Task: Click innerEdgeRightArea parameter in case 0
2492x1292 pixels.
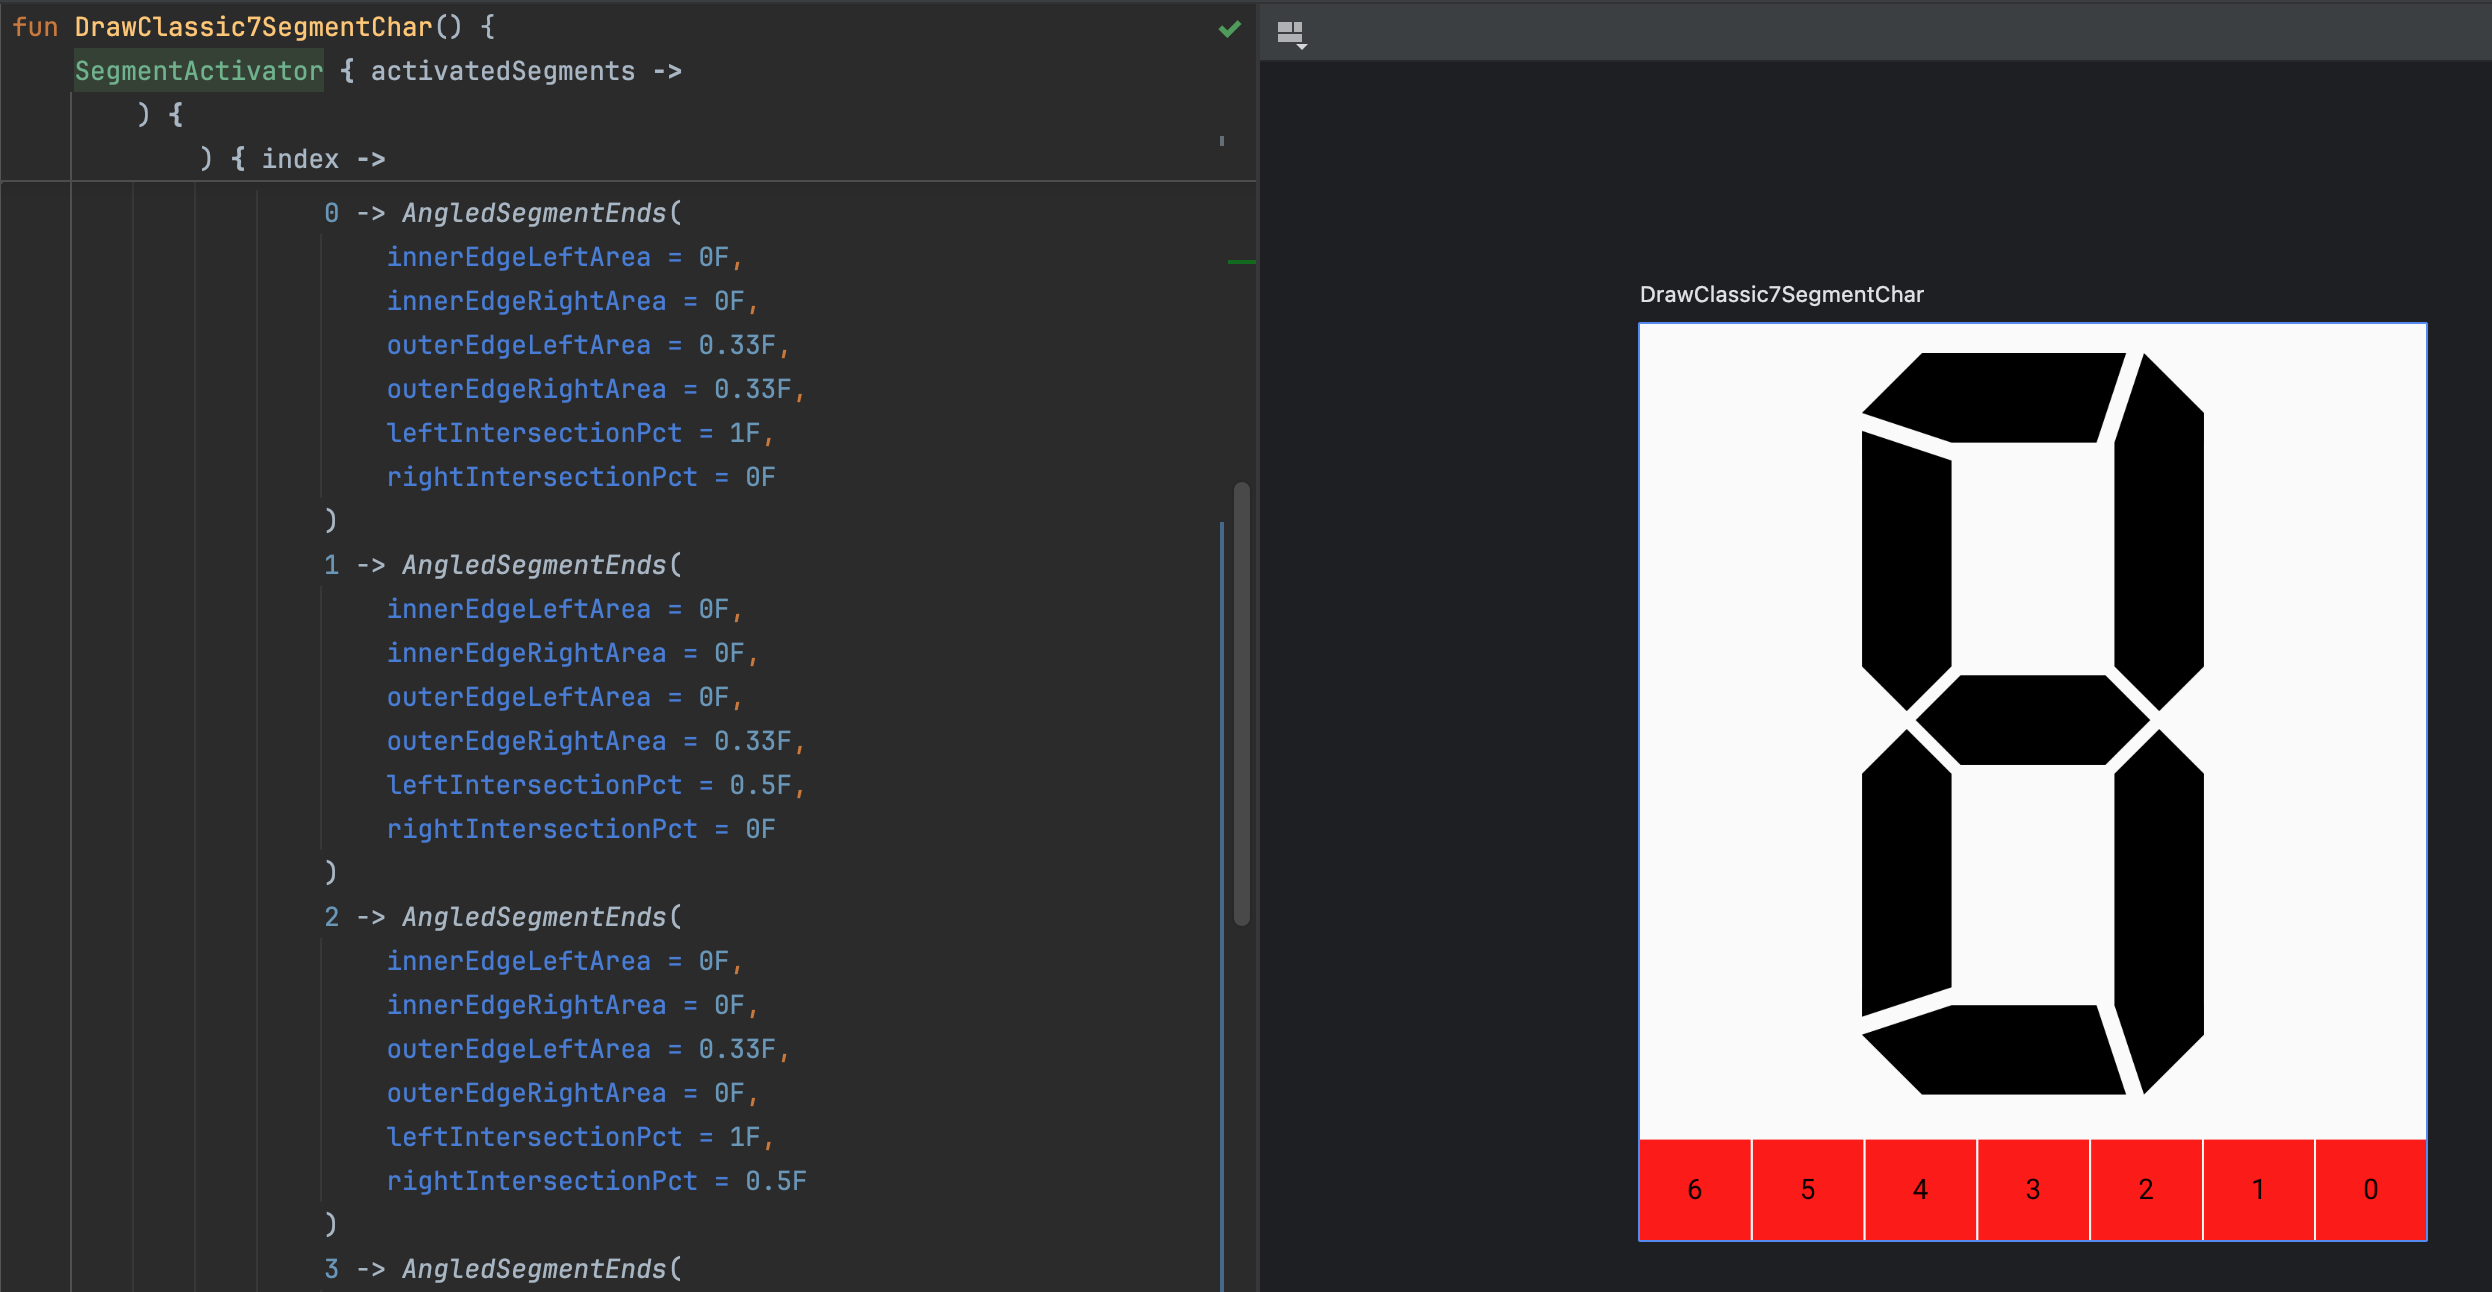Action: (x=526, y=301)
